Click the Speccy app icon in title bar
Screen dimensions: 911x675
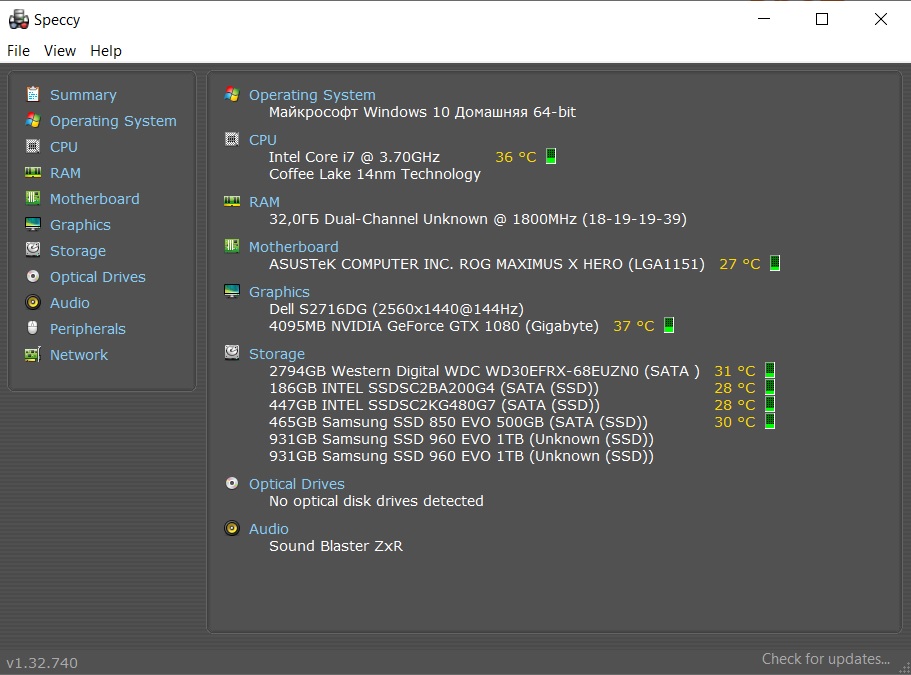(x=17, y=19)
